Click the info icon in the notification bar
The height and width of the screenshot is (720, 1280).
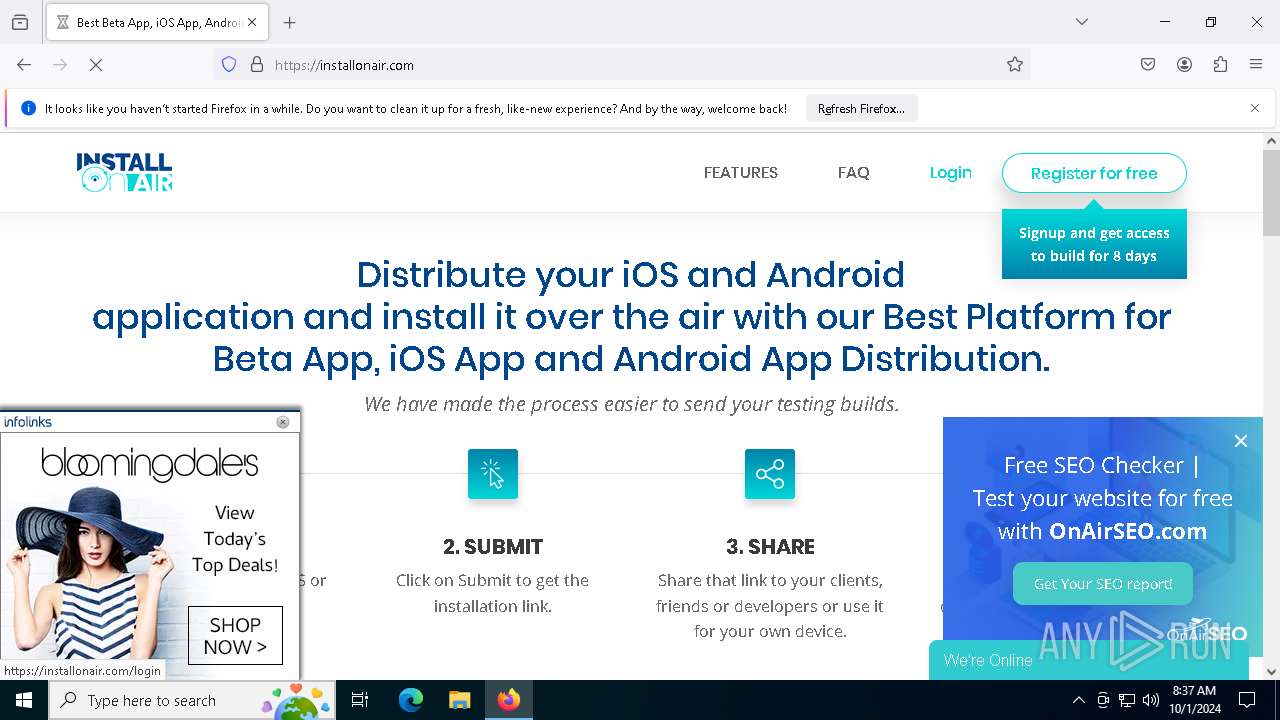28,109
